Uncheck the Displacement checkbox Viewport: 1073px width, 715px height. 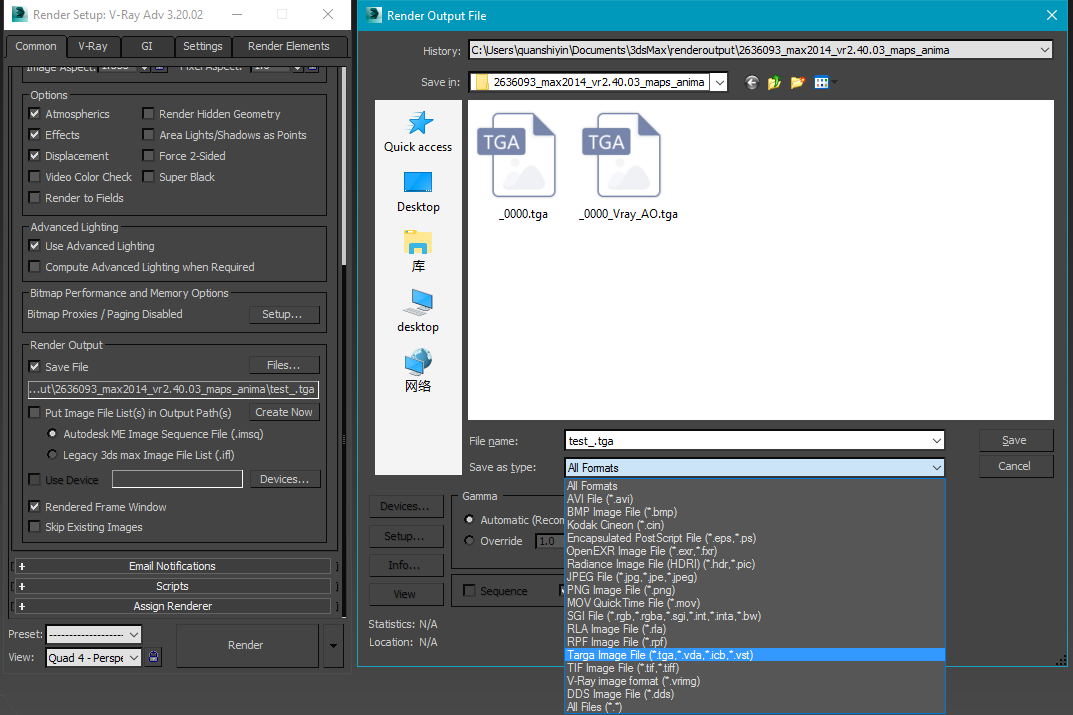coord(34,156)
